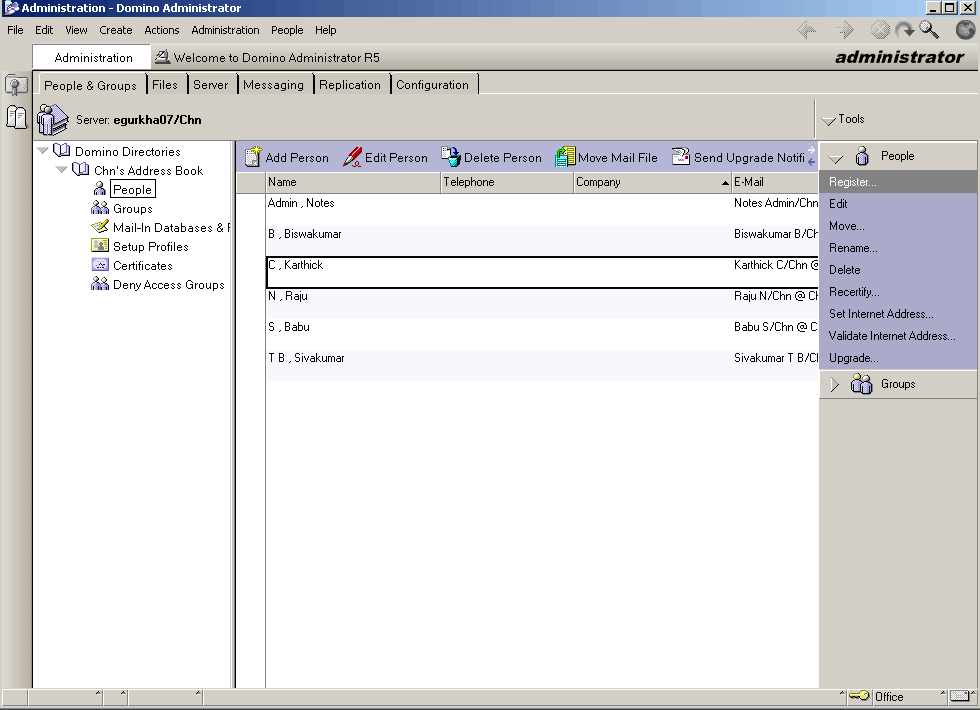Switch to the Configuration tab

click(432, 84)
